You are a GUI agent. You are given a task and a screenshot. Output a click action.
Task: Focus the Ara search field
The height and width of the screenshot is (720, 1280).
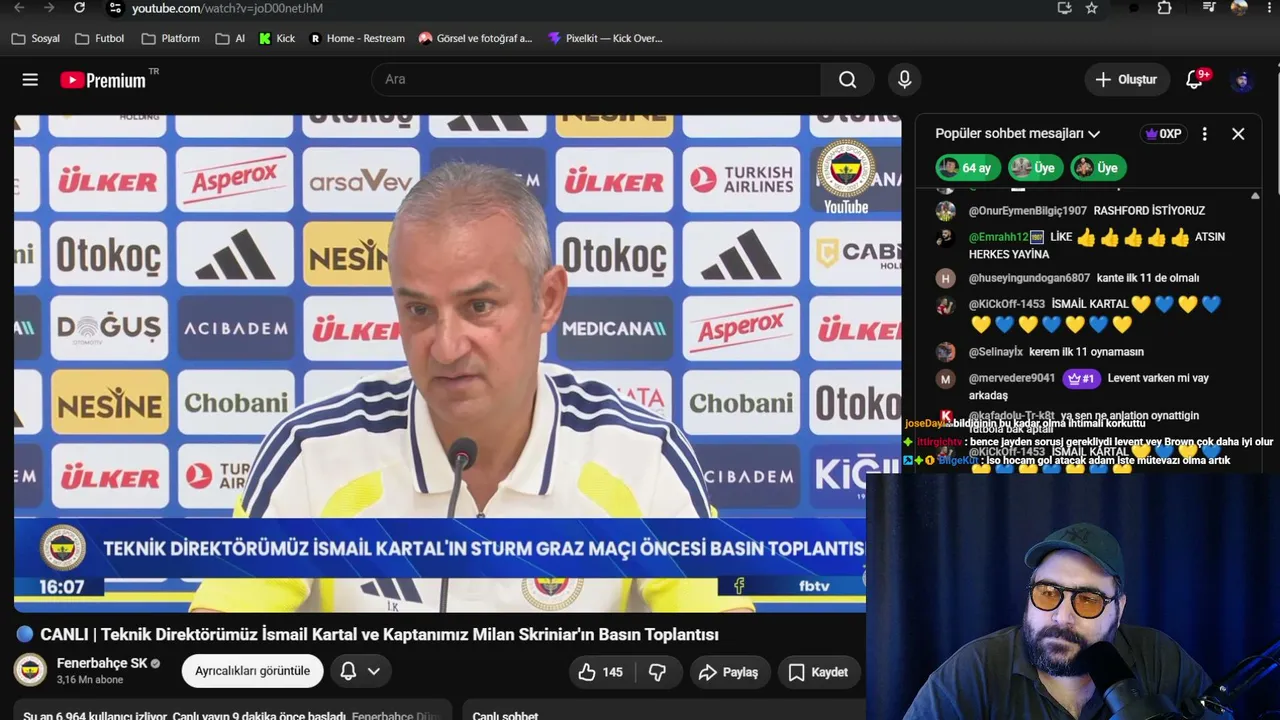point(596,80)
